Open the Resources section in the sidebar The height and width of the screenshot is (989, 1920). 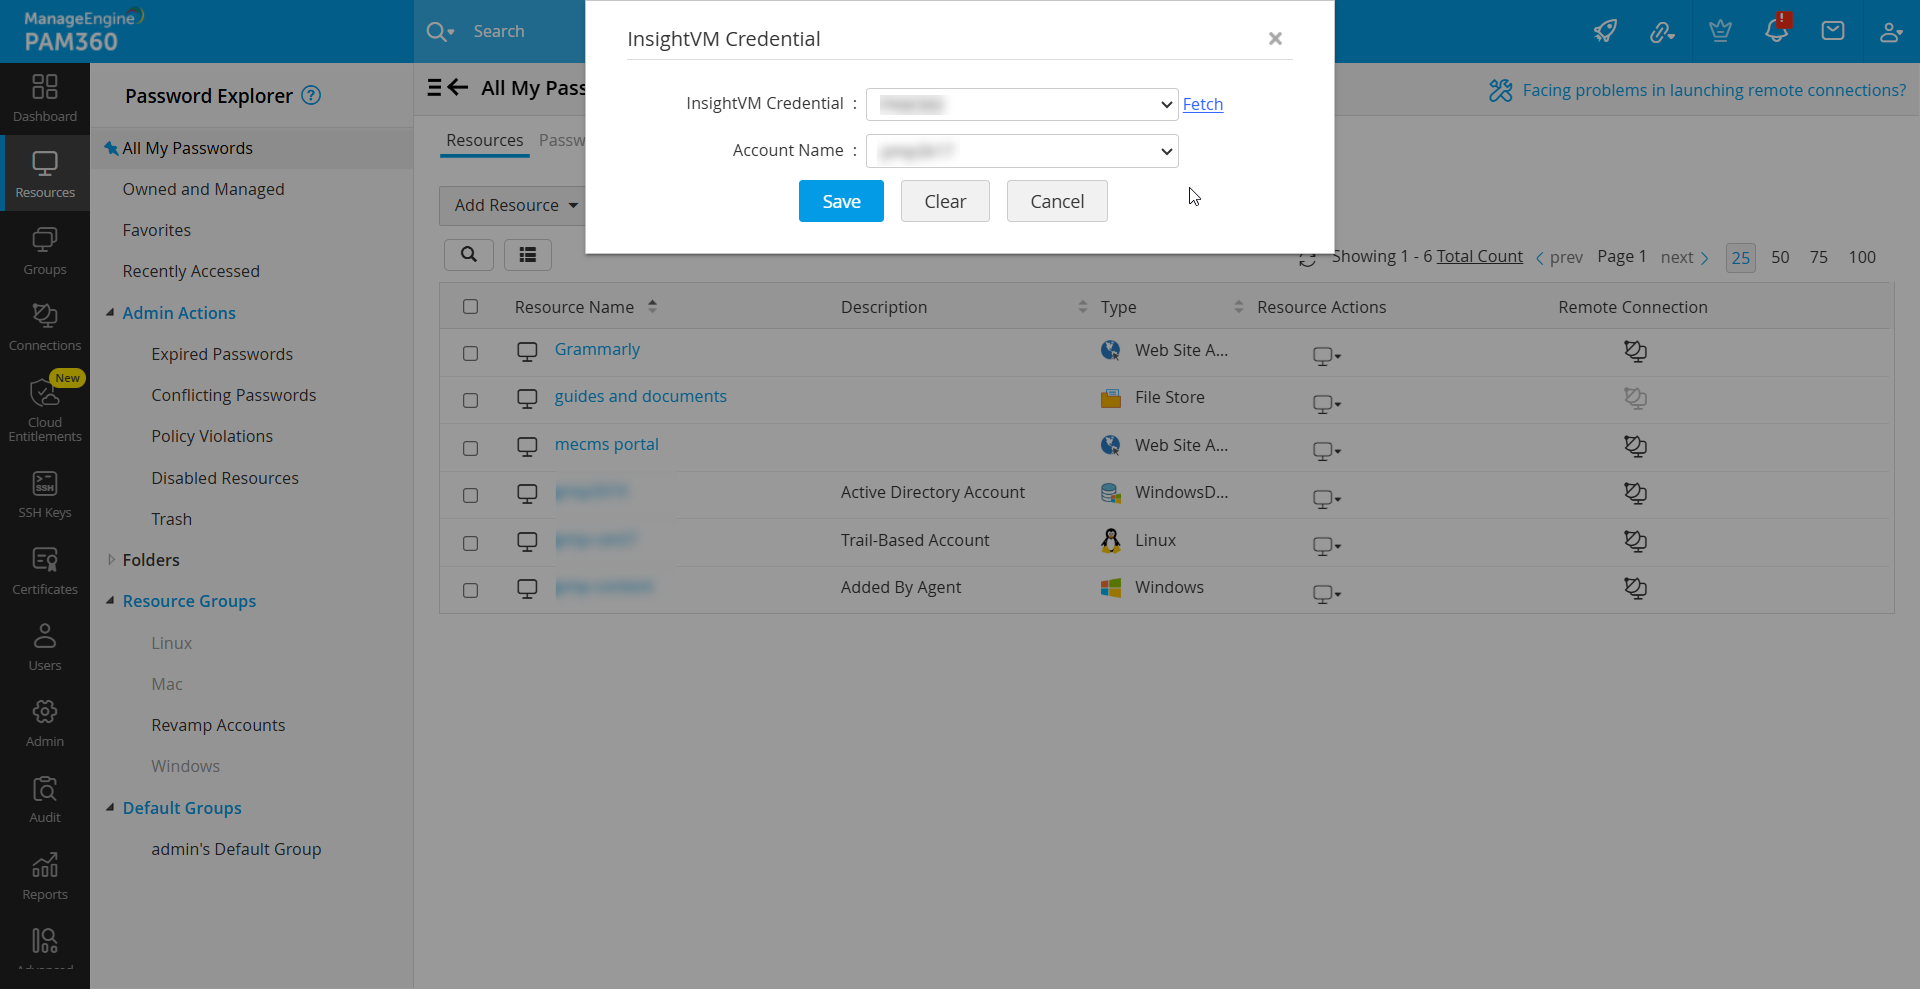coord(44,172)
